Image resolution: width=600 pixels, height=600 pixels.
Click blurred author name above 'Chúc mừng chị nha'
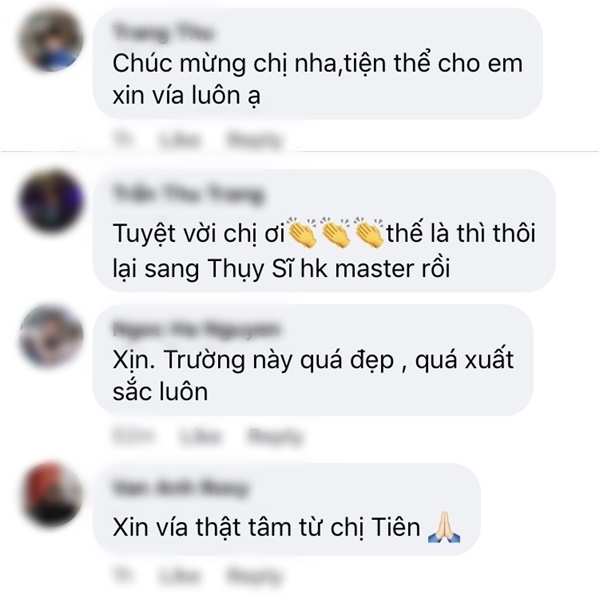point(163,33)
